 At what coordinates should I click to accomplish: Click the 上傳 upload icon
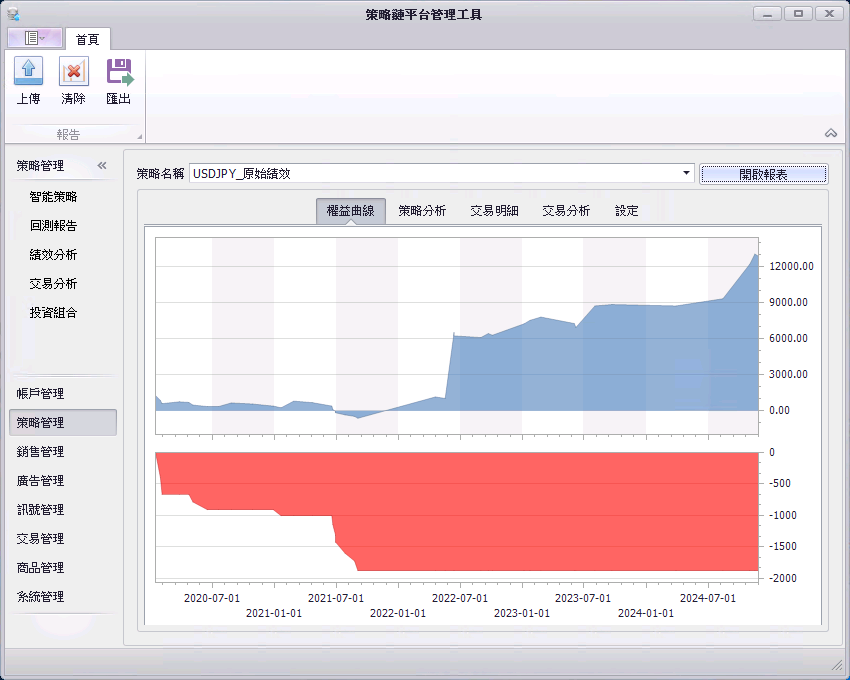click(28, 71)
